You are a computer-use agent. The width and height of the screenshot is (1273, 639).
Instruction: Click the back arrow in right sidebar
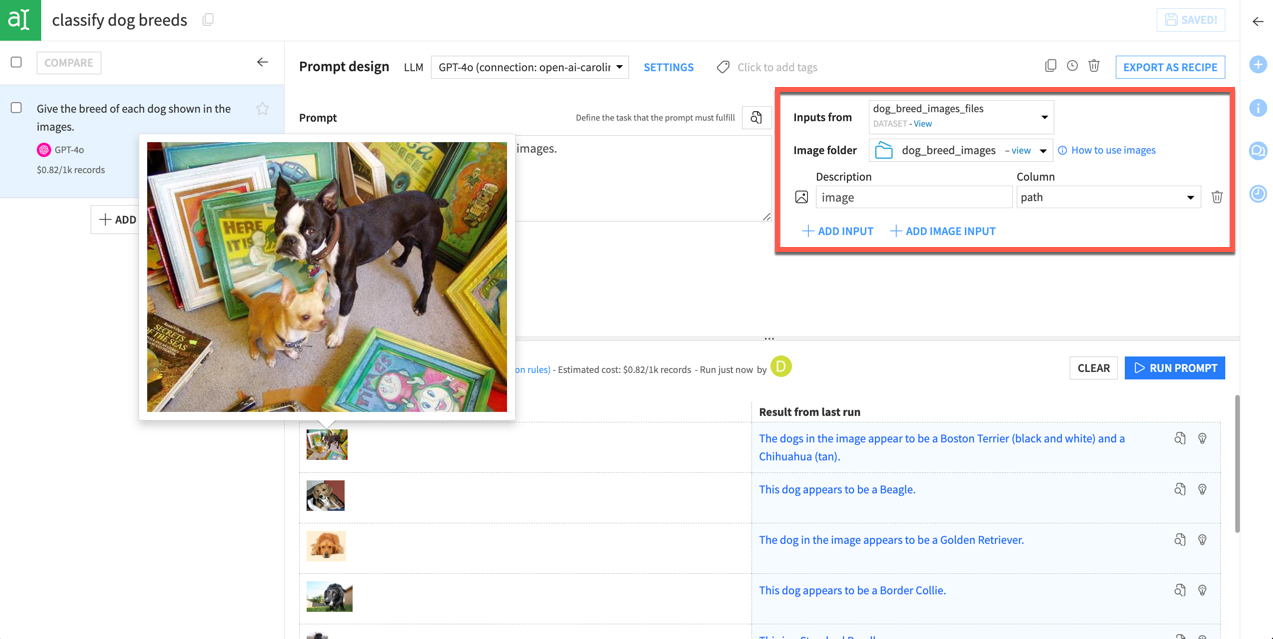[x=1258, y=21]
